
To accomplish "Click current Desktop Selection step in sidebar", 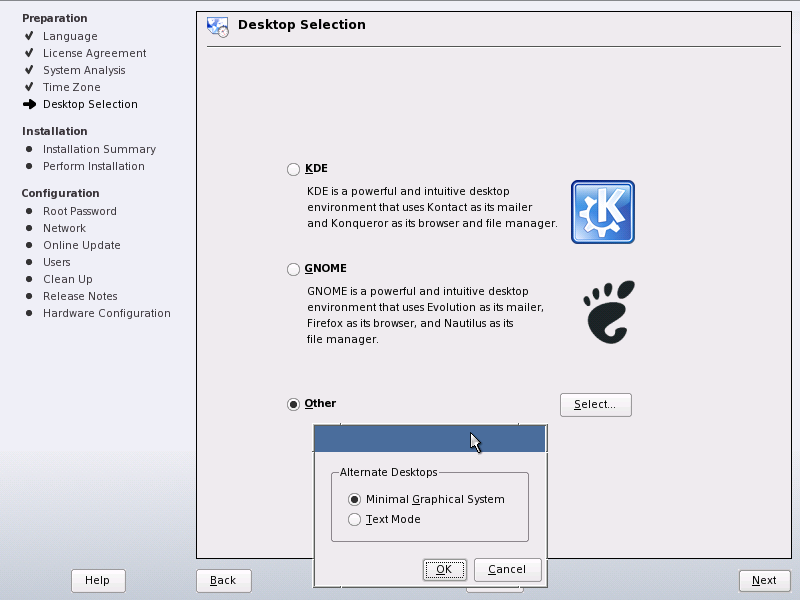I will [x=90, y=104].
